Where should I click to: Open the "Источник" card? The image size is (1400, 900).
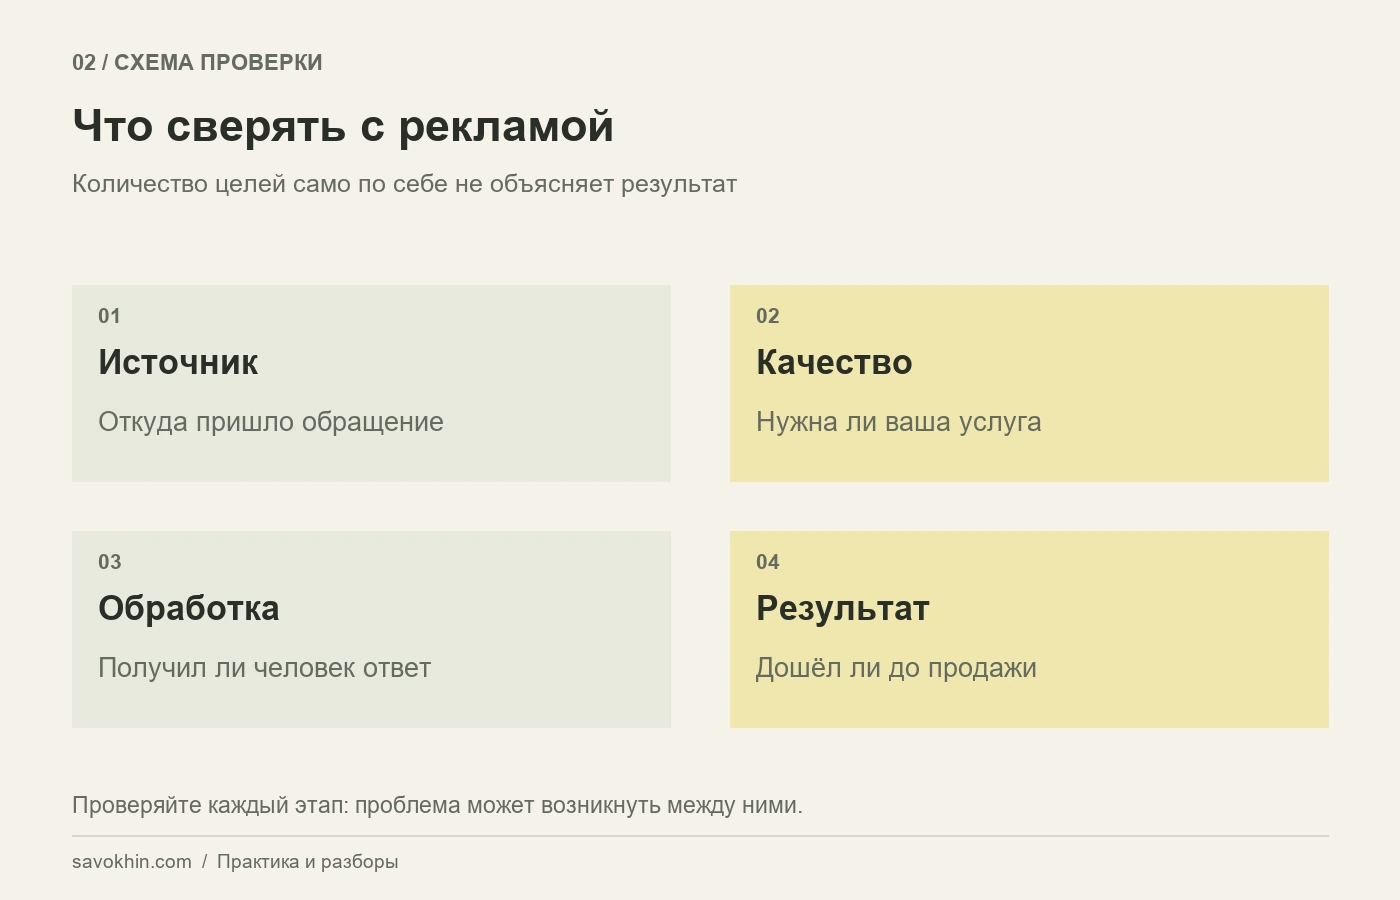[371, 383]
